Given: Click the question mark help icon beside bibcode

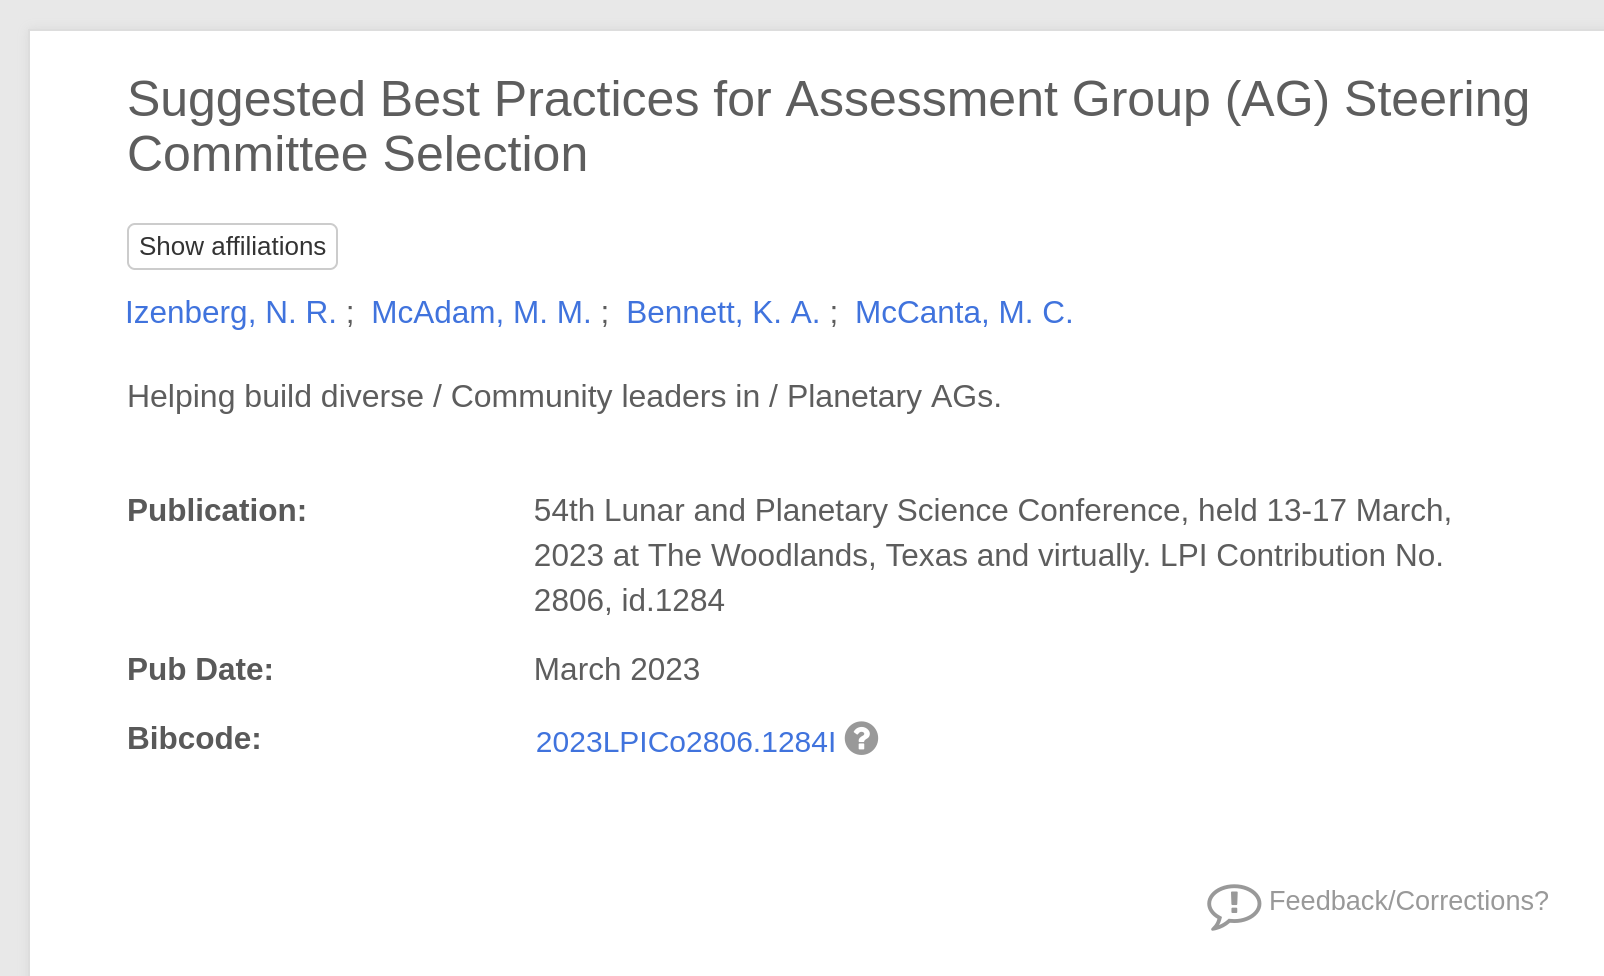Looking at the screenshot, I should (x=861, y=739).
